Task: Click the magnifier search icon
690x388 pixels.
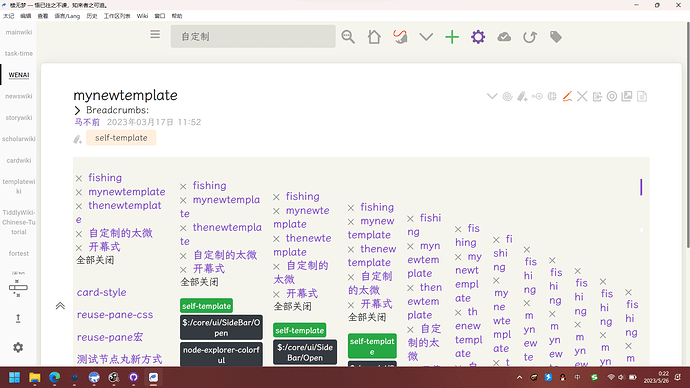Action: 348,37
